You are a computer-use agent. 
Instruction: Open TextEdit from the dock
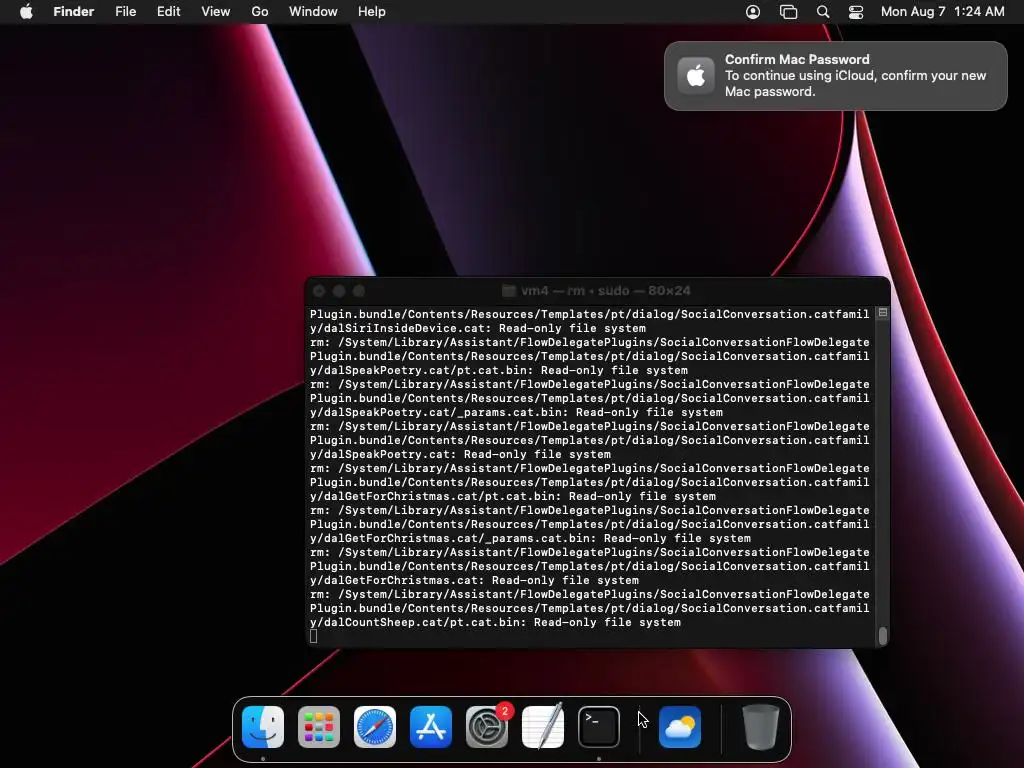[x=543, y=726]
